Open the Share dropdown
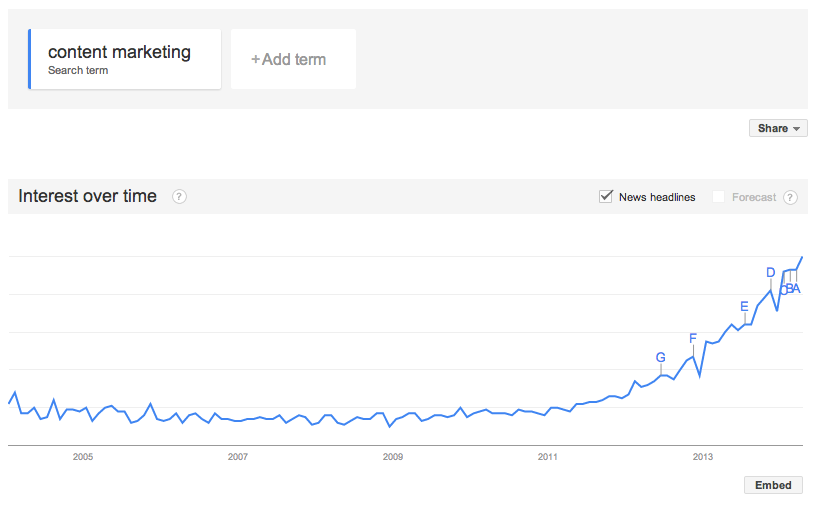 tap(778, 128)
